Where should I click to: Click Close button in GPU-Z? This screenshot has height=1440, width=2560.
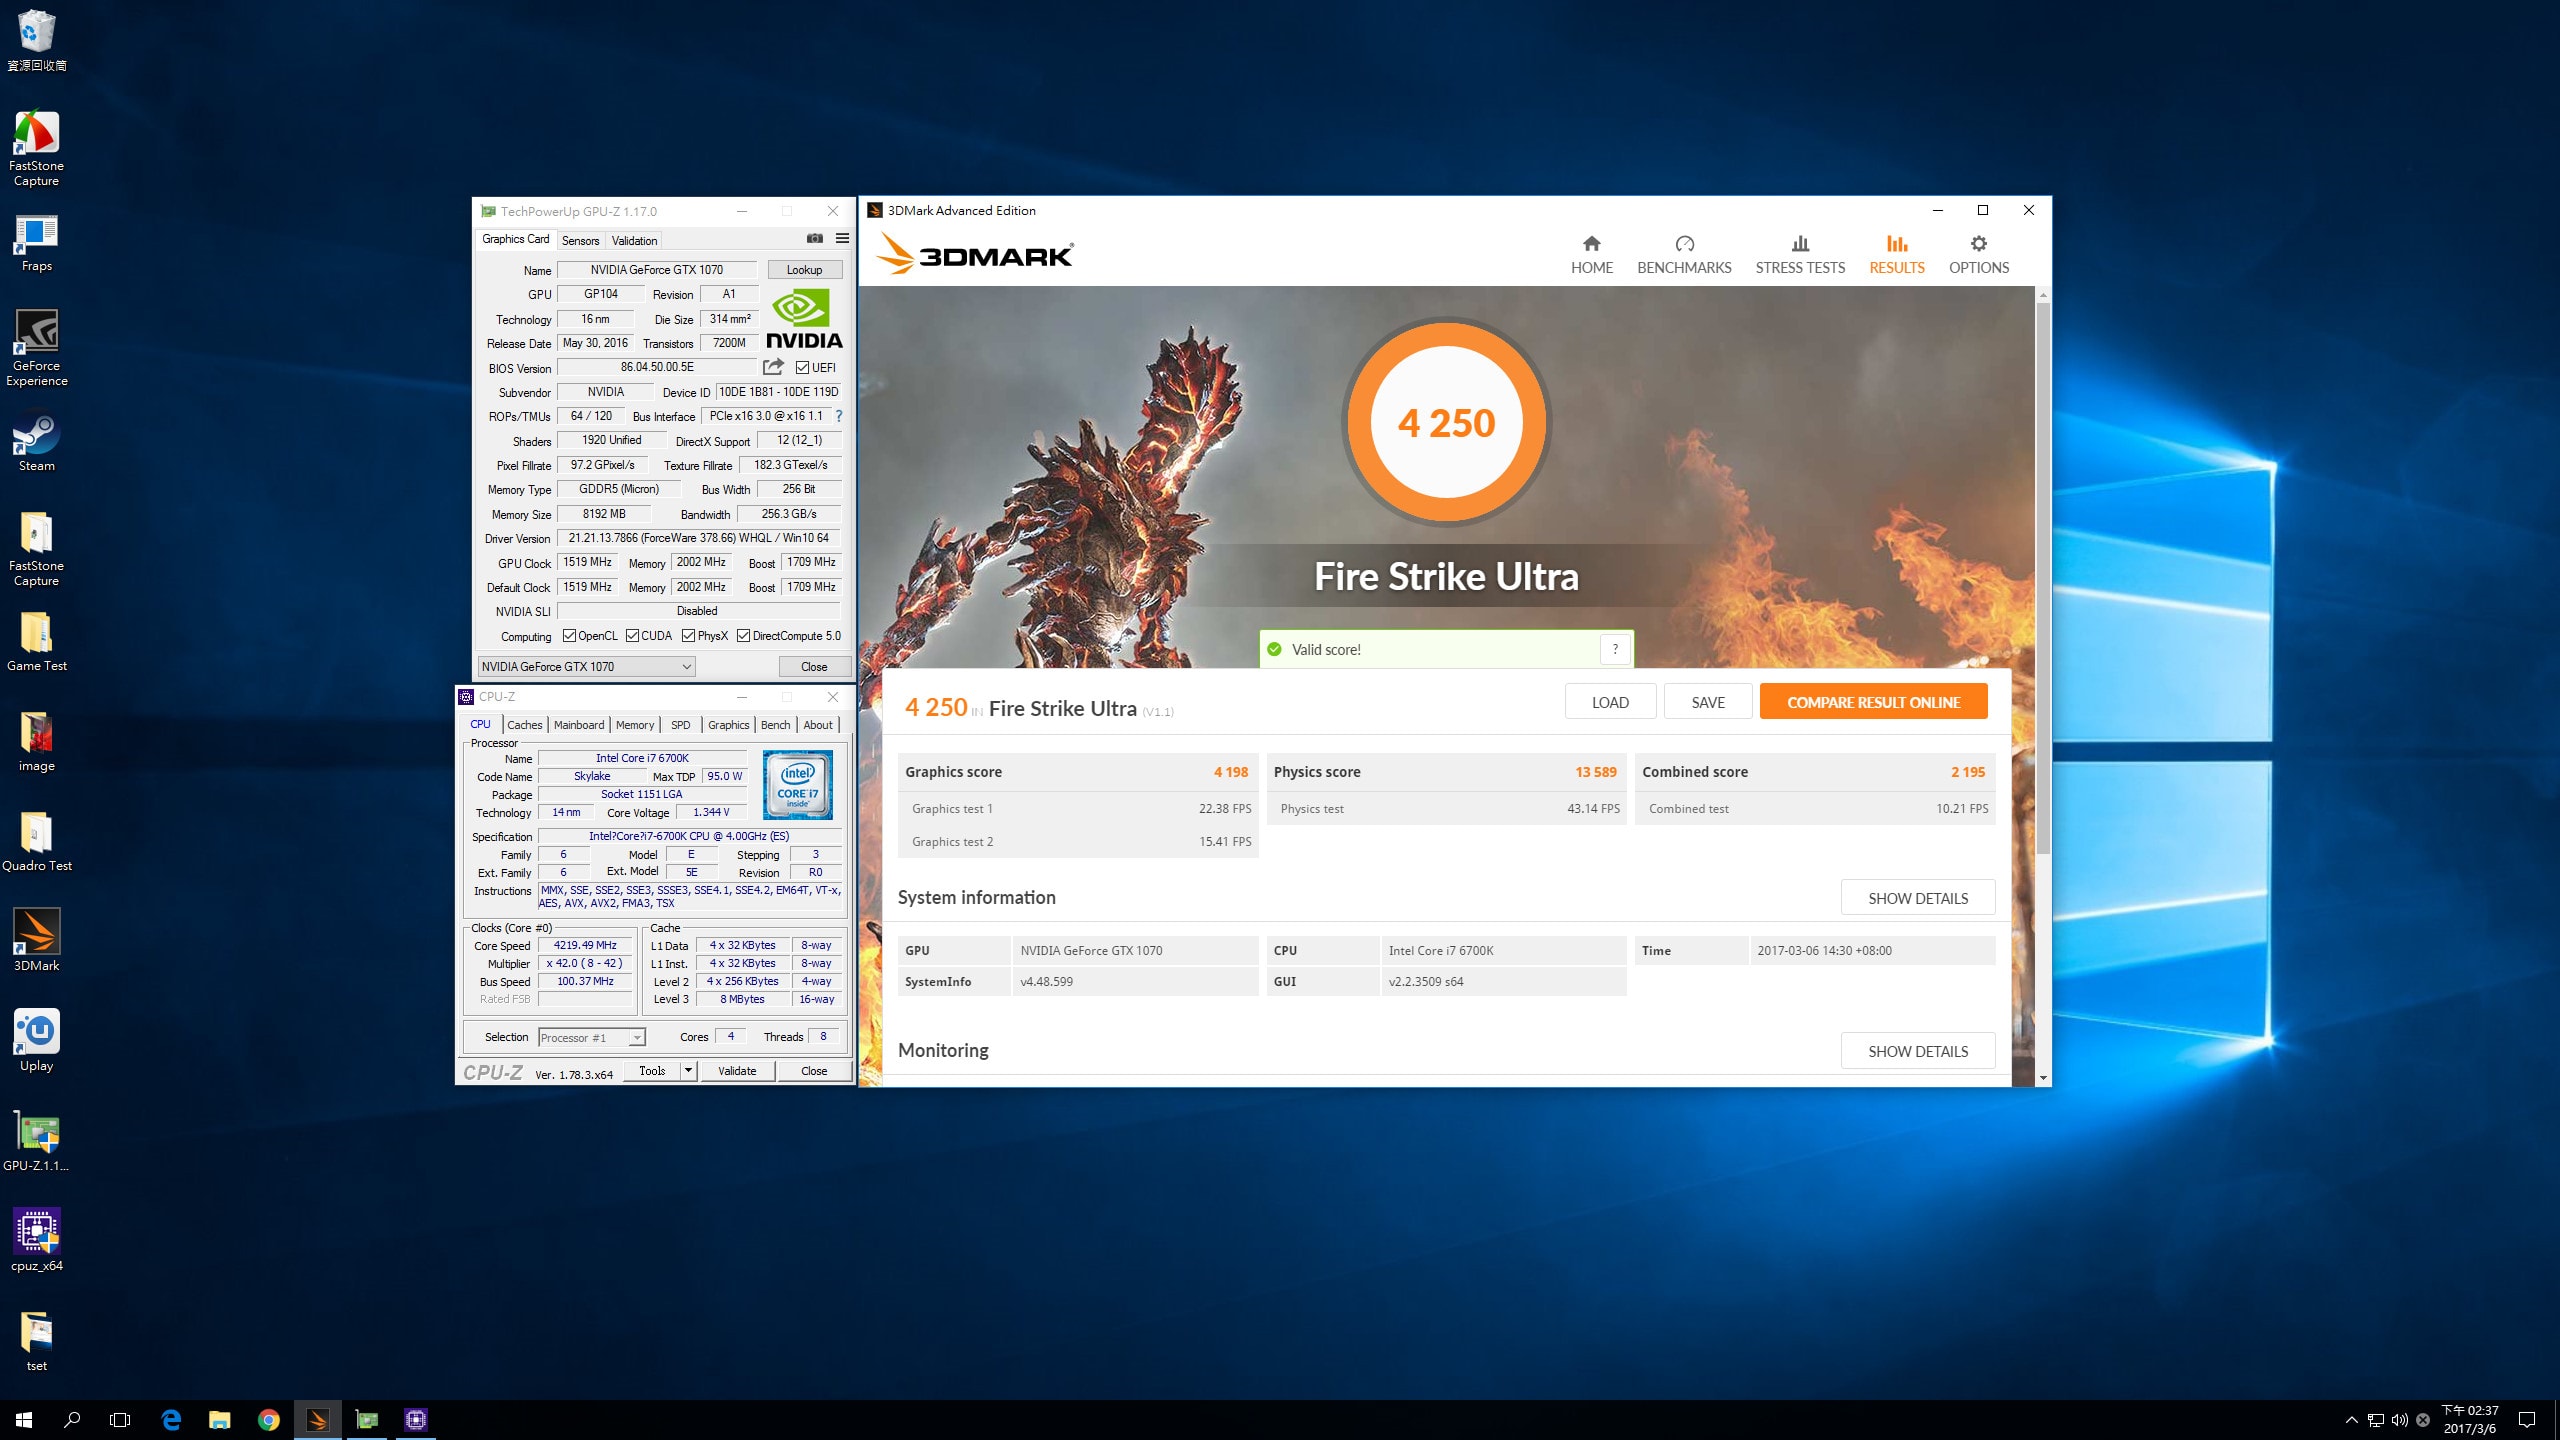click(814, 667)
